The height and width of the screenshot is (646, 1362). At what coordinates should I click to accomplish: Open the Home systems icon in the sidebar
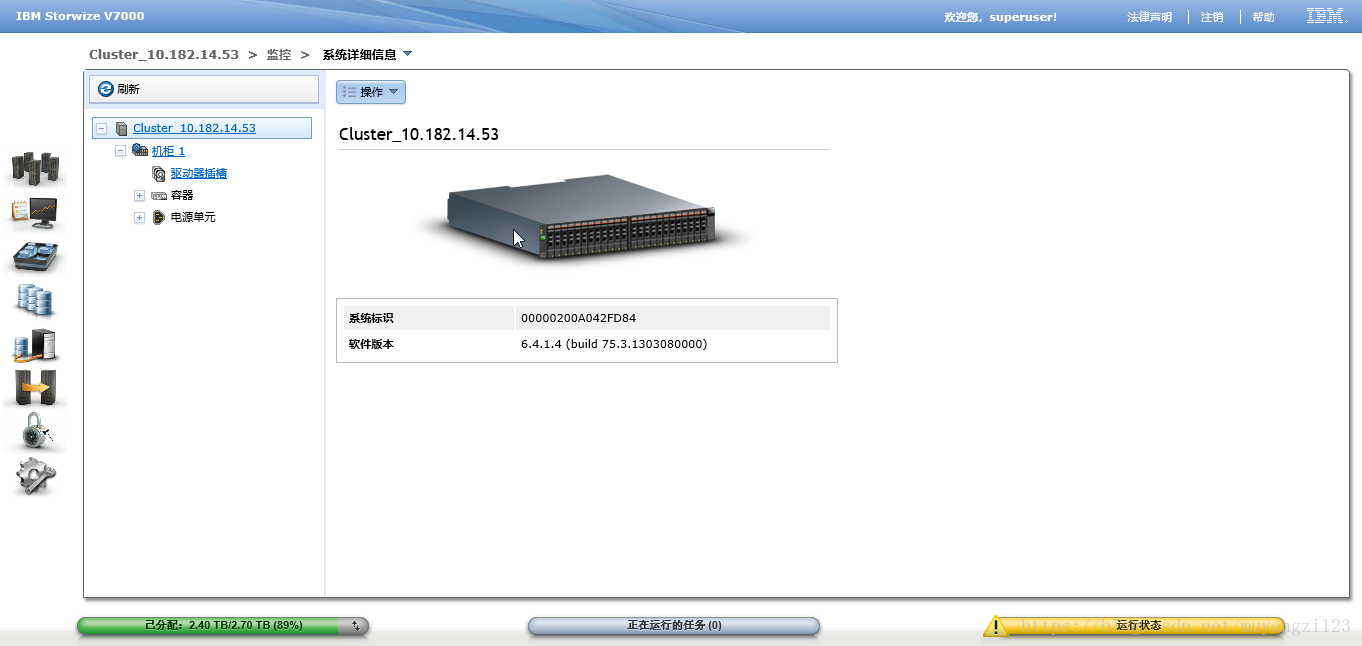(x=35, y=169)
